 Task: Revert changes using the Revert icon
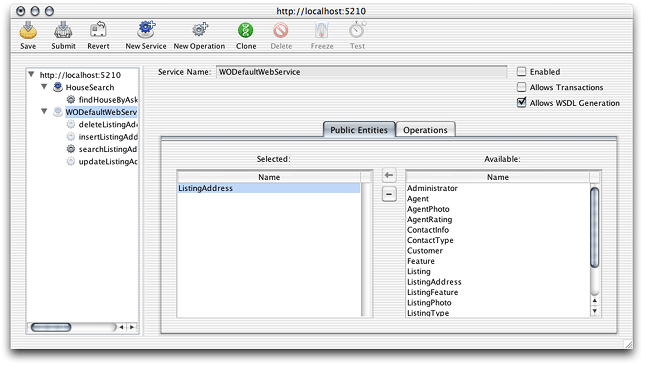pyautogui.click(x=98, y=30)
